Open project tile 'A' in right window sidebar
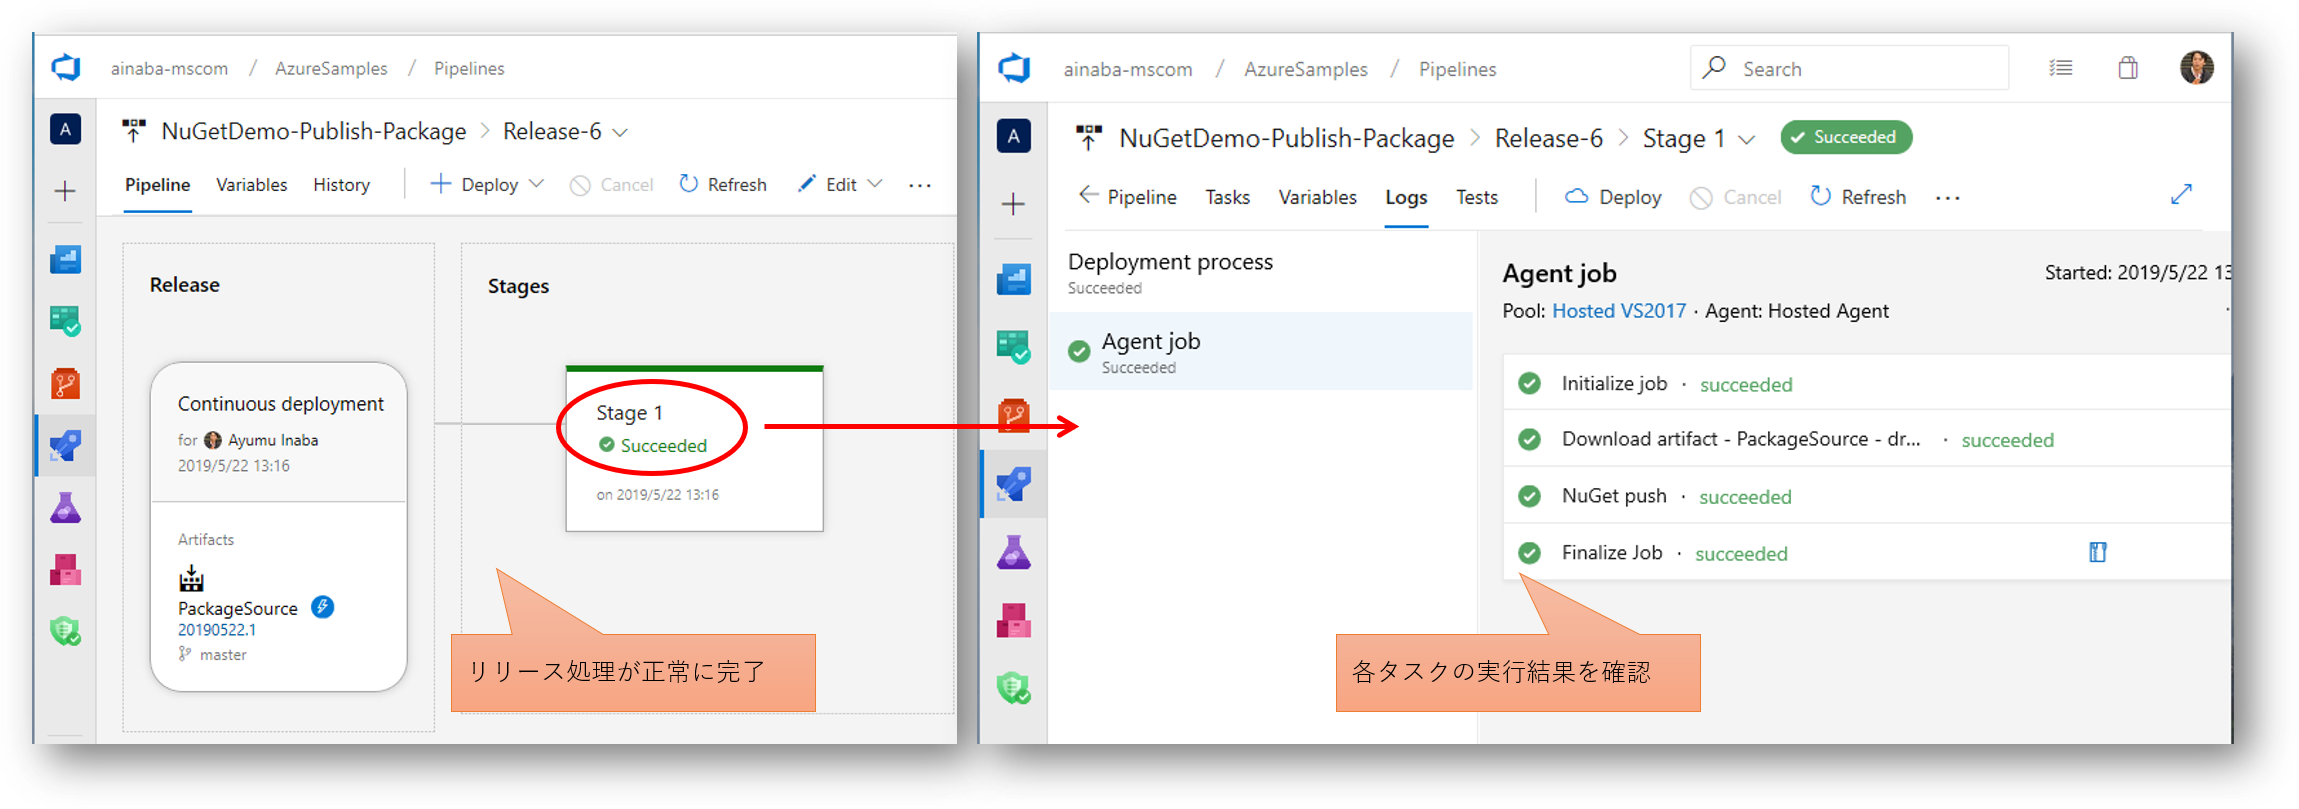The height and width of the screenshot is (809, 2299). (1014, 136)
